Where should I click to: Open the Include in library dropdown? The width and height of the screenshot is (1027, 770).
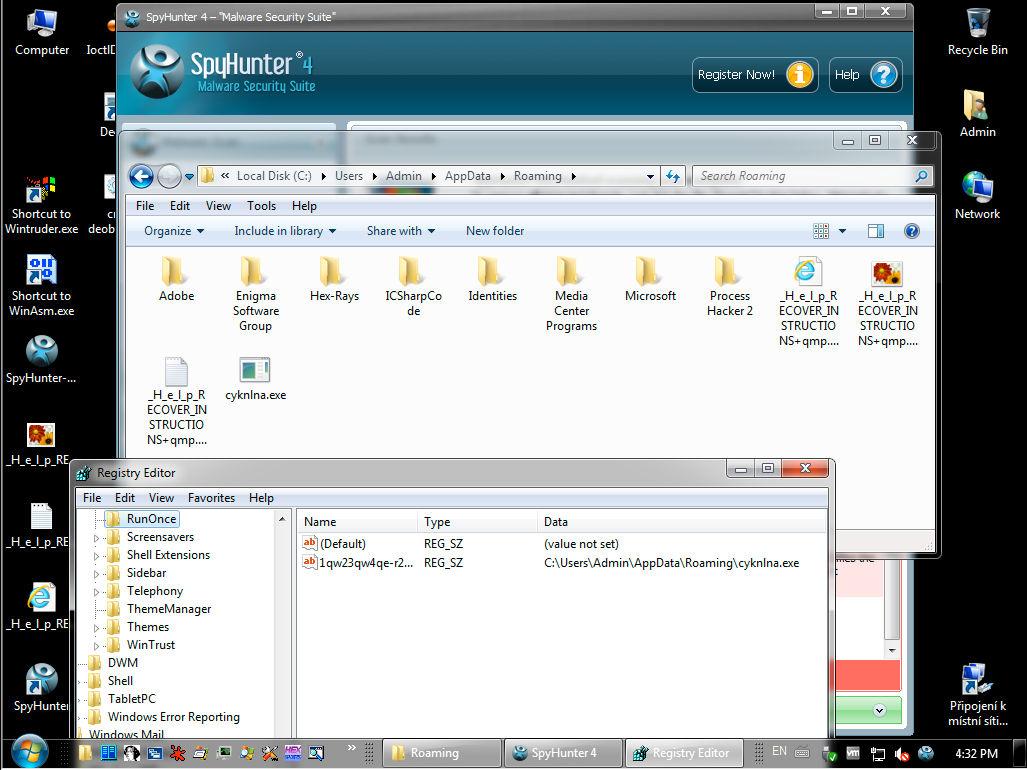[285, 230]
